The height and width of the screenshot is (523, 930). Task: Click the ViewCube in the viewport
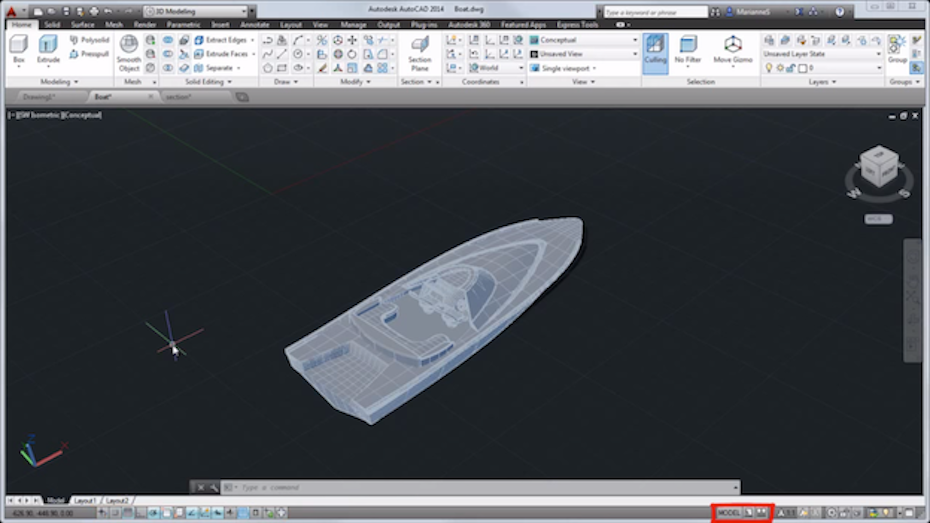[x=879, y=167]
